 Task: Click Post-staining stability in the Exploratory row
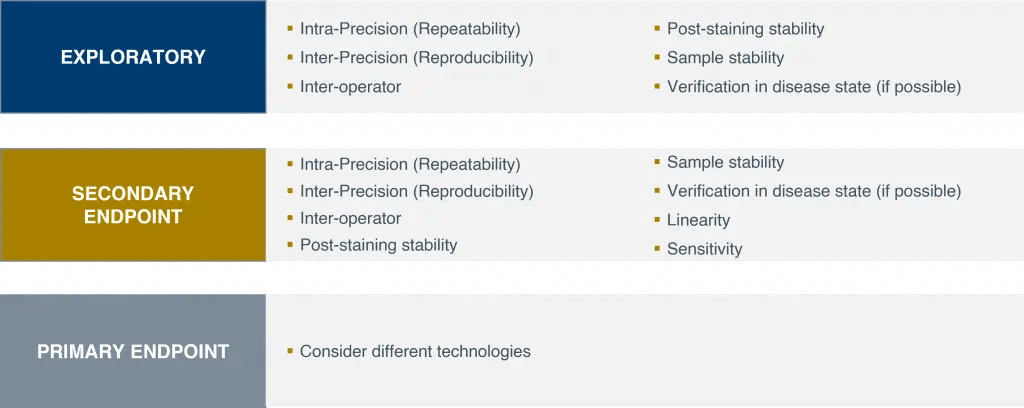point(745,29)
